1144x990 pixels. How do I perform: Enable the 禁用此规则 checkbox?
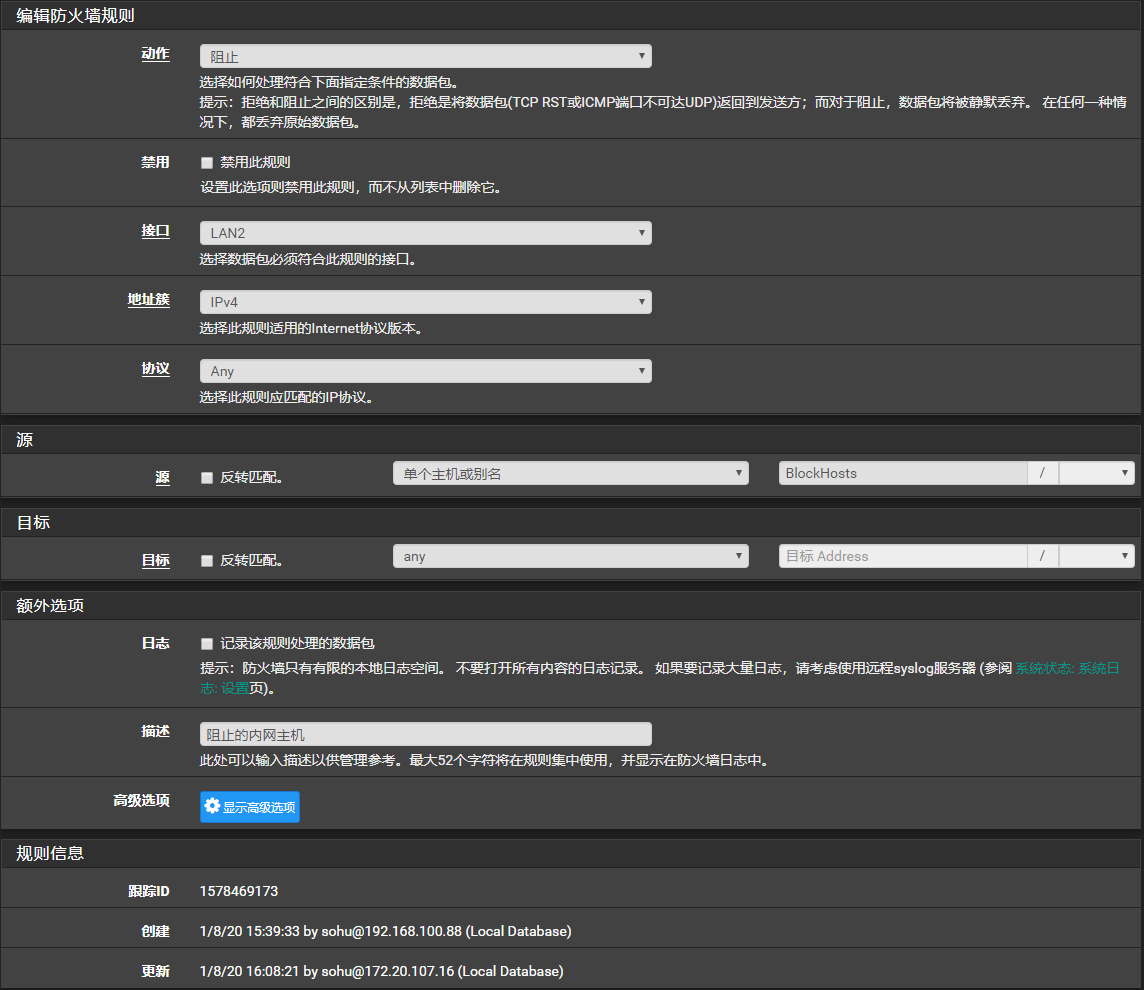point(208,162)
